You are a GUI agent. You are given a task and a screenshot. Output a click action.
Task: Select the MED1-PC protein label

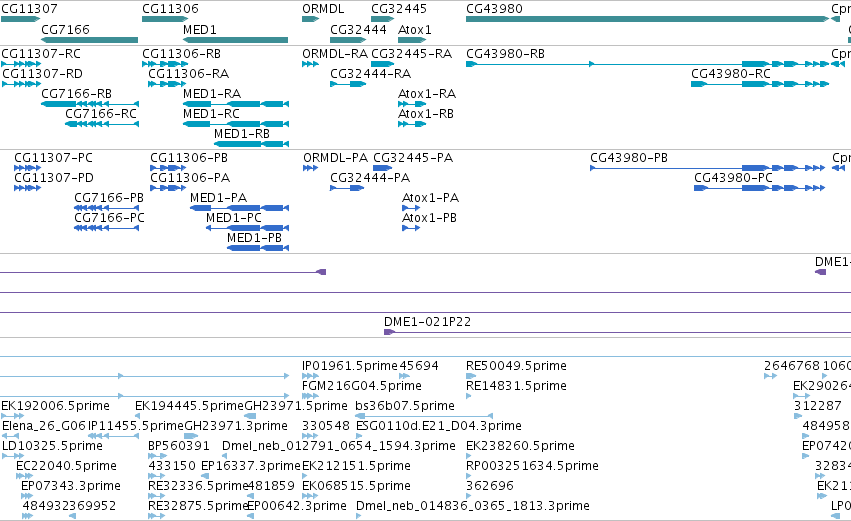click(x=234, y=218)
